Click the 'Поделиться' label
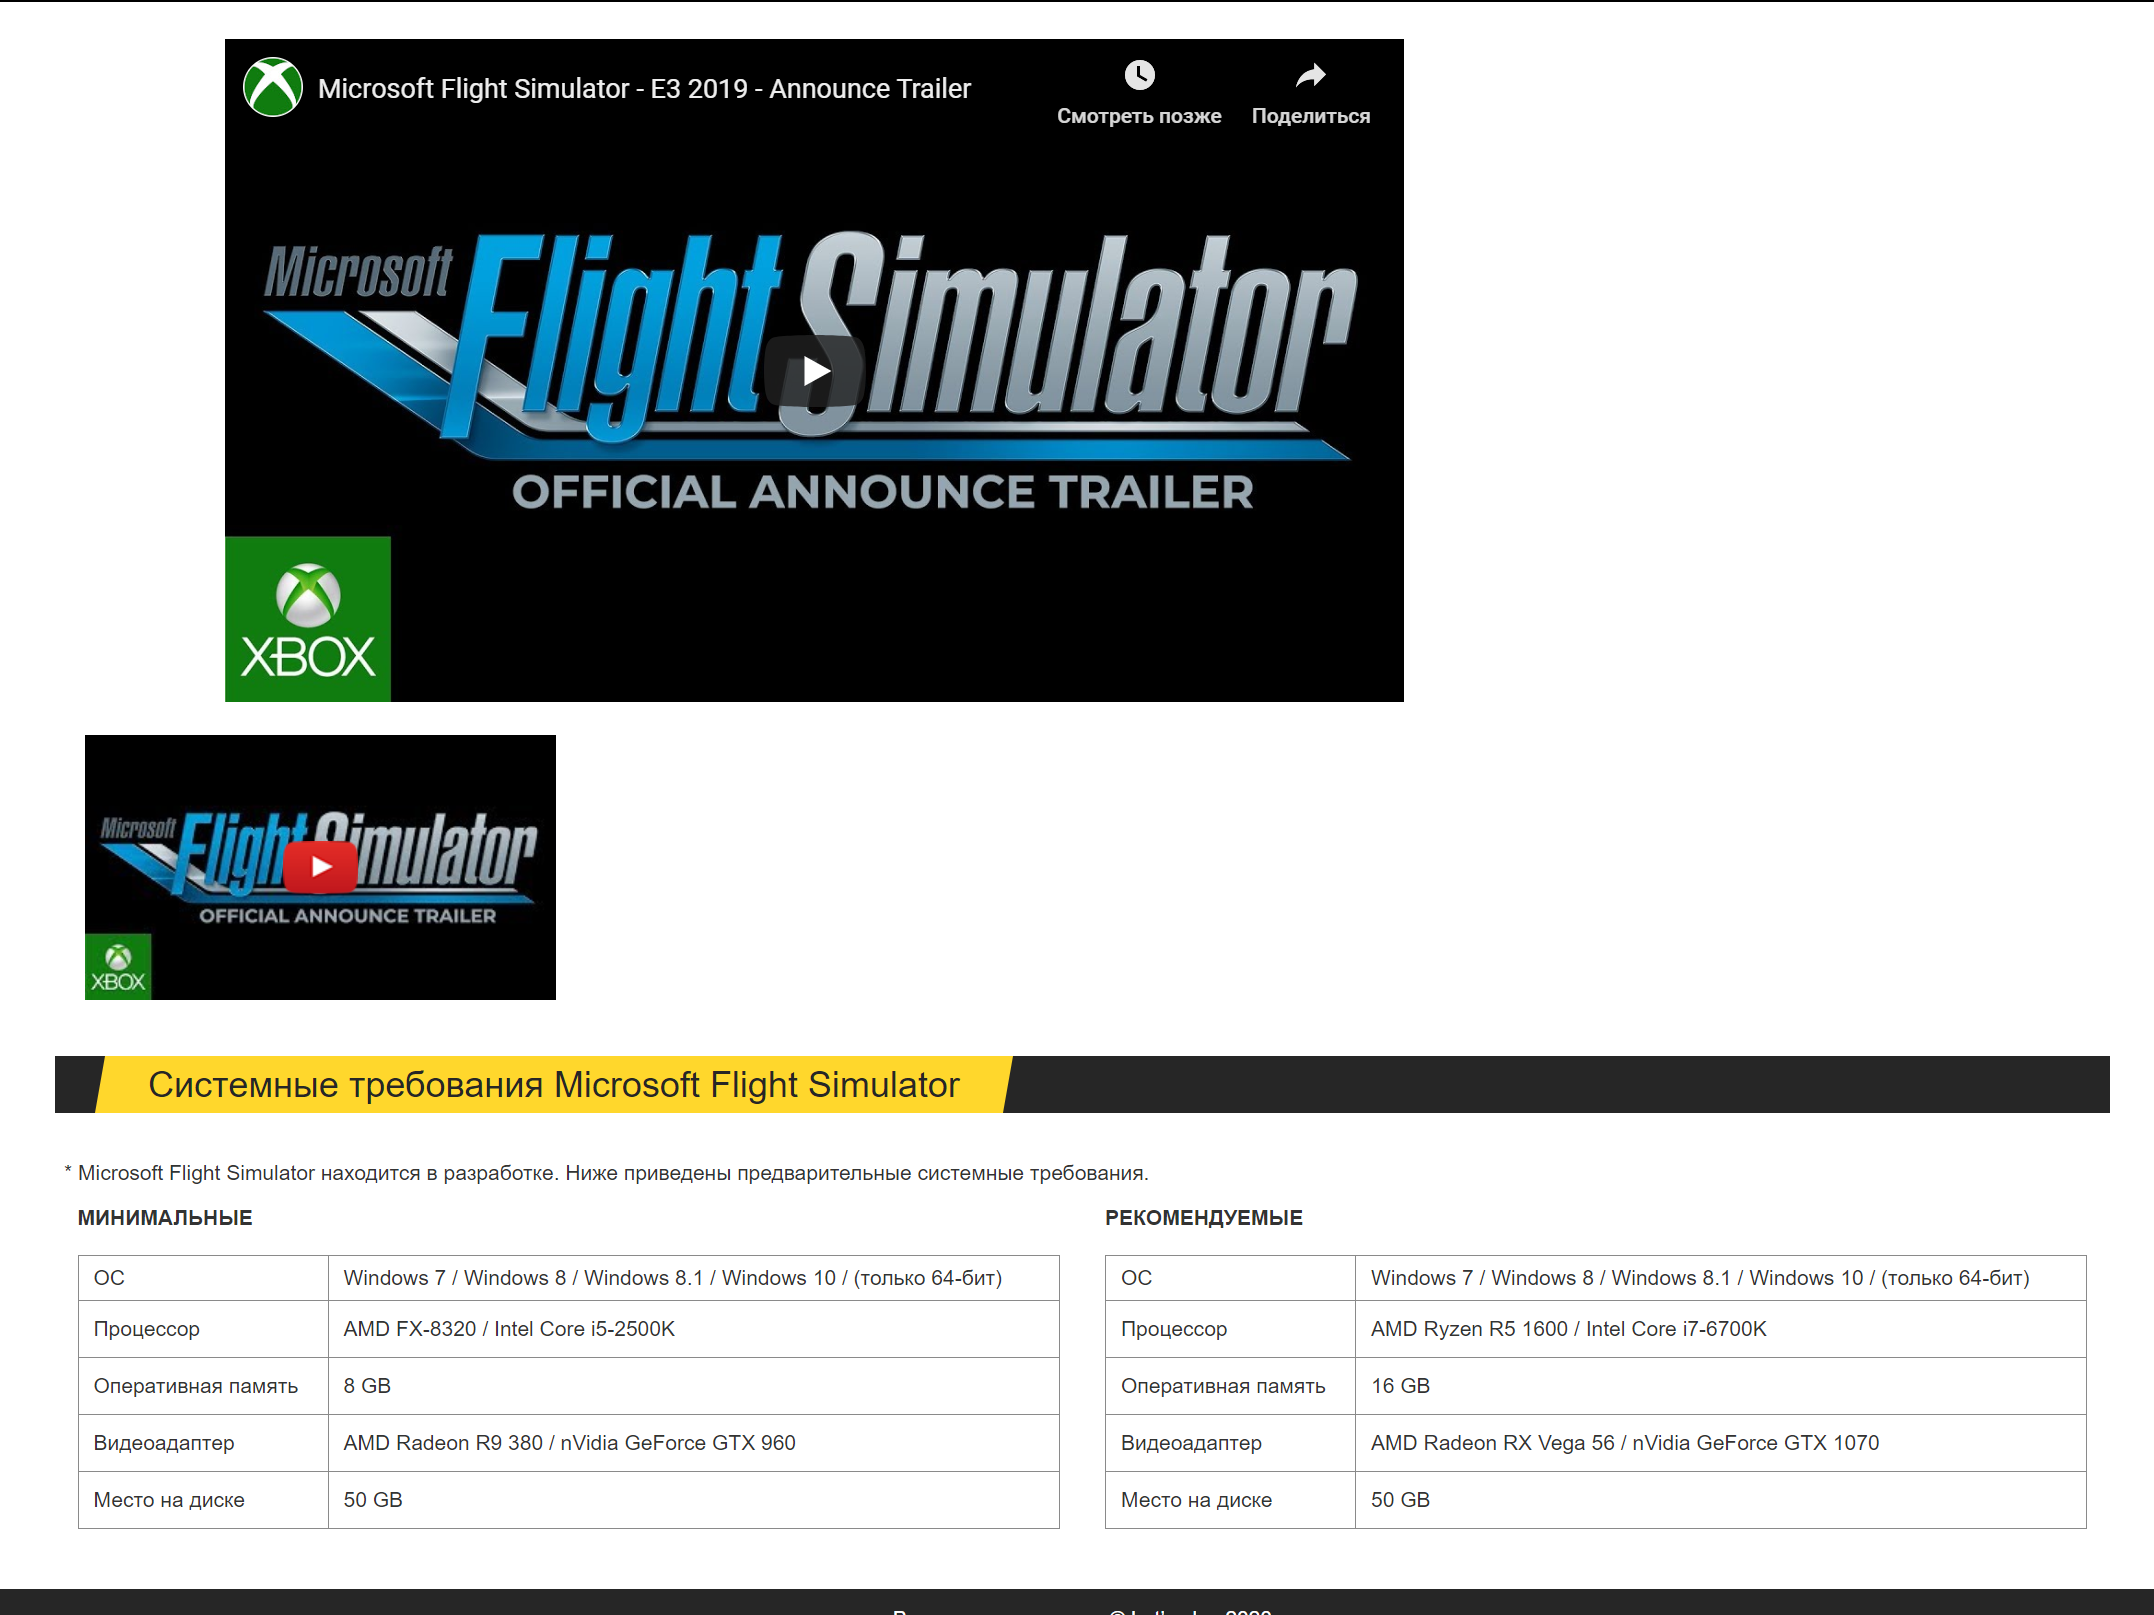 click(1310, 116)
